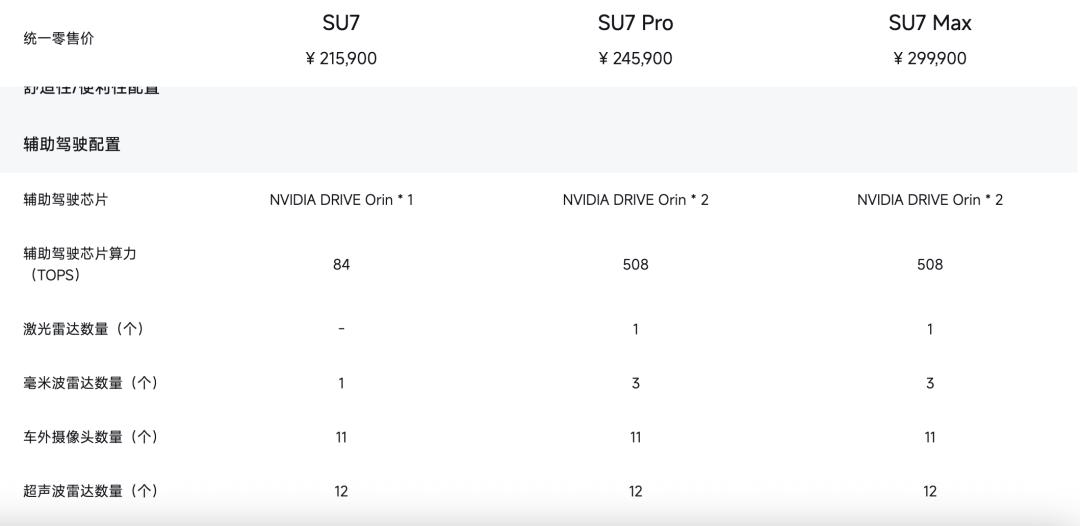Viewport: 1080px width, 526px height.
Task: Expand the partially hidden 舒适性/便利性配置 section
Action: [x=91, y=90]
